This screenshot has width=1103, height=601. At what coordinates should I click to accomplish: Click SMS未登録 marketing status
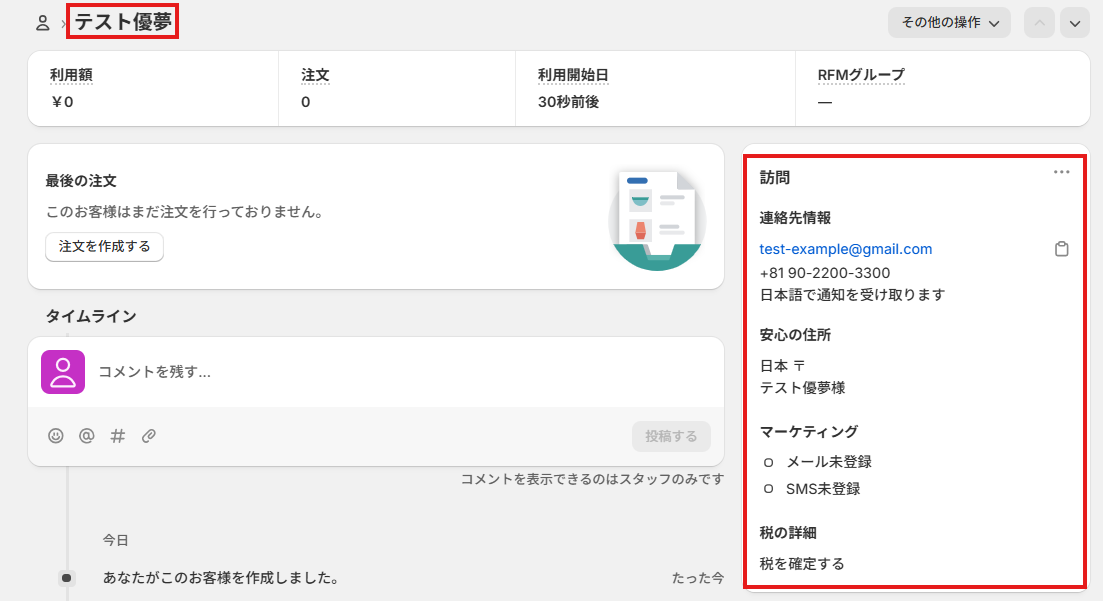[823, 489]
